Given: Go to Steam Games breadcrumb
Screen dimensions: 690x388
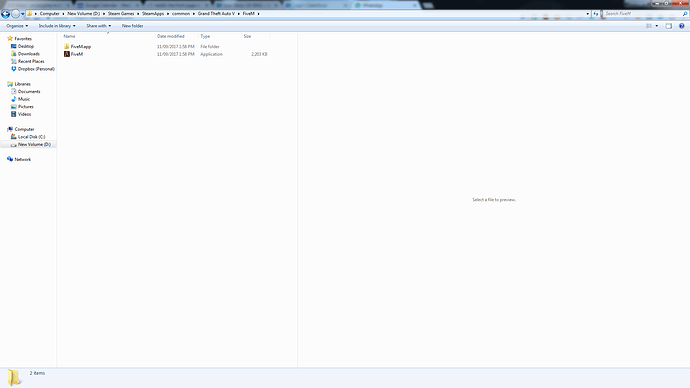Looking at the screenshot, I should point(121,14).
